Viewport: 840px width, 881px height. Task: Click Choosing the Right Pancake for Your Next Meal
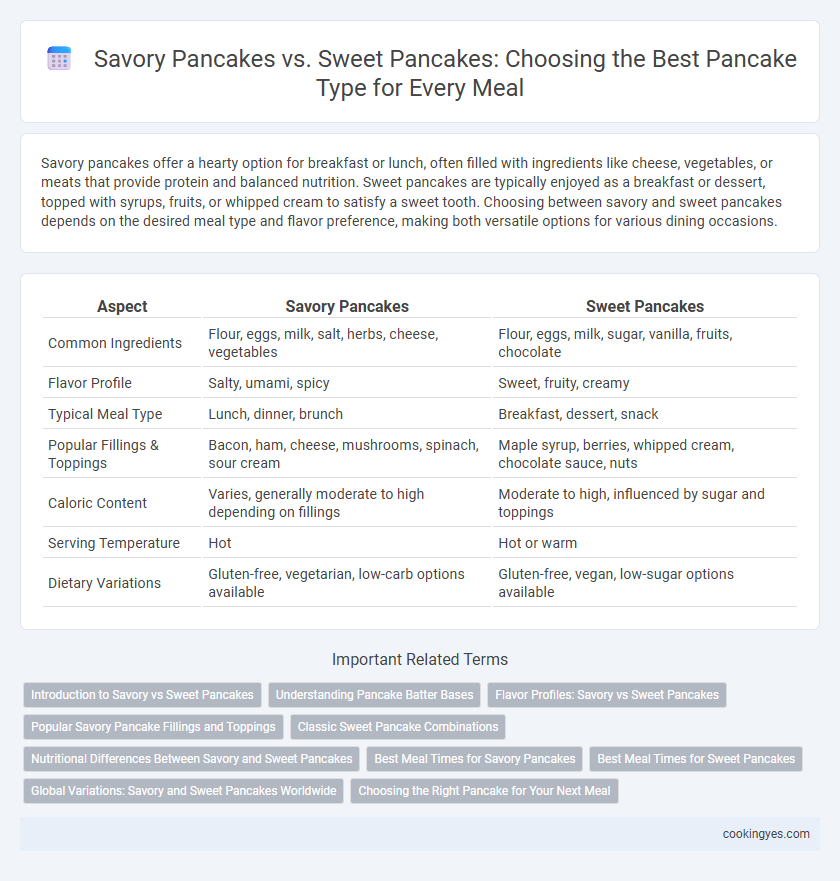pyautogui.click(x=484, y=791)
